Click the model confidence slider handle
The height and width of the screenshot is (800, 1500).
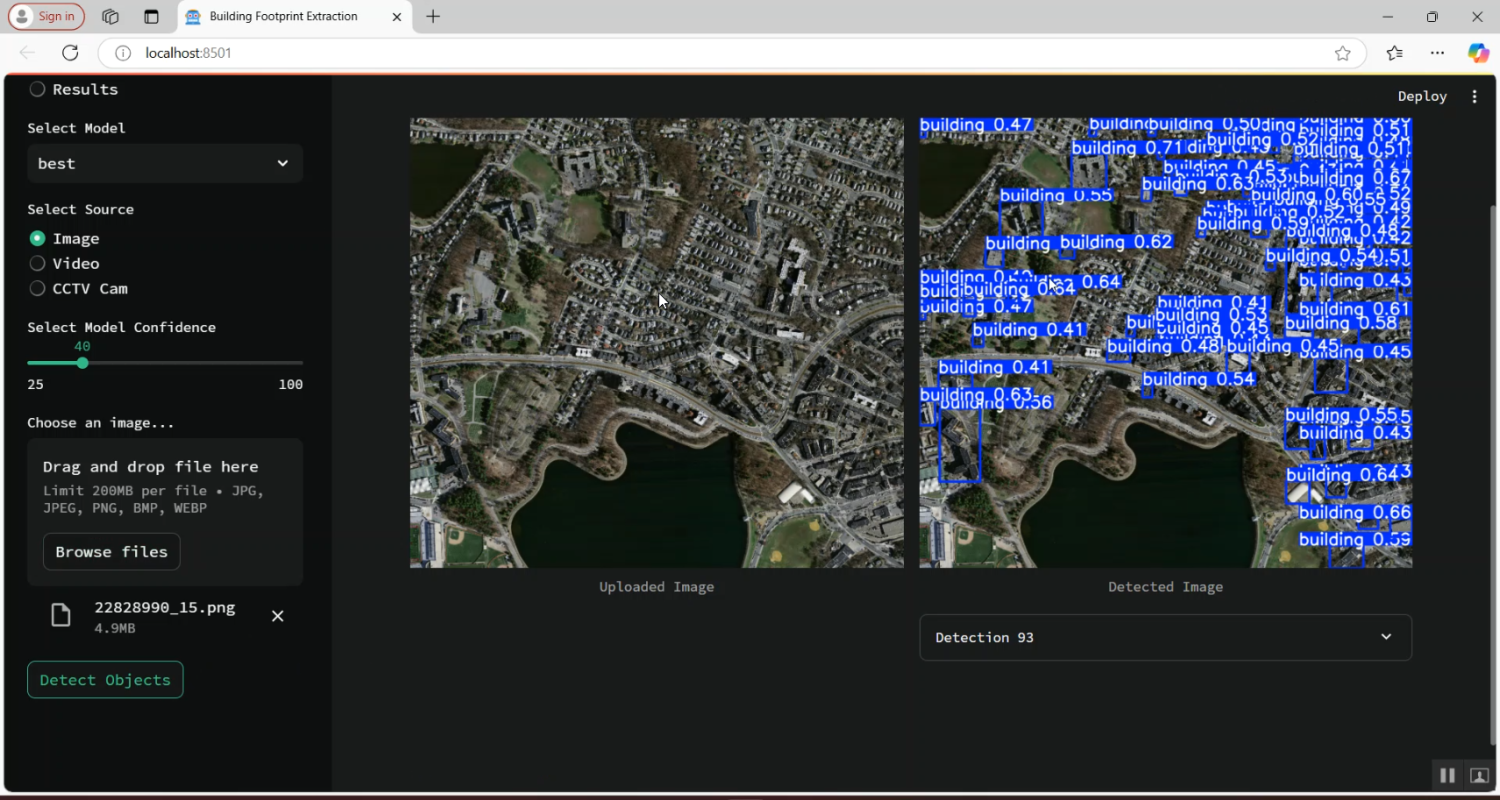pyautogui.click(x=82, y=363)
